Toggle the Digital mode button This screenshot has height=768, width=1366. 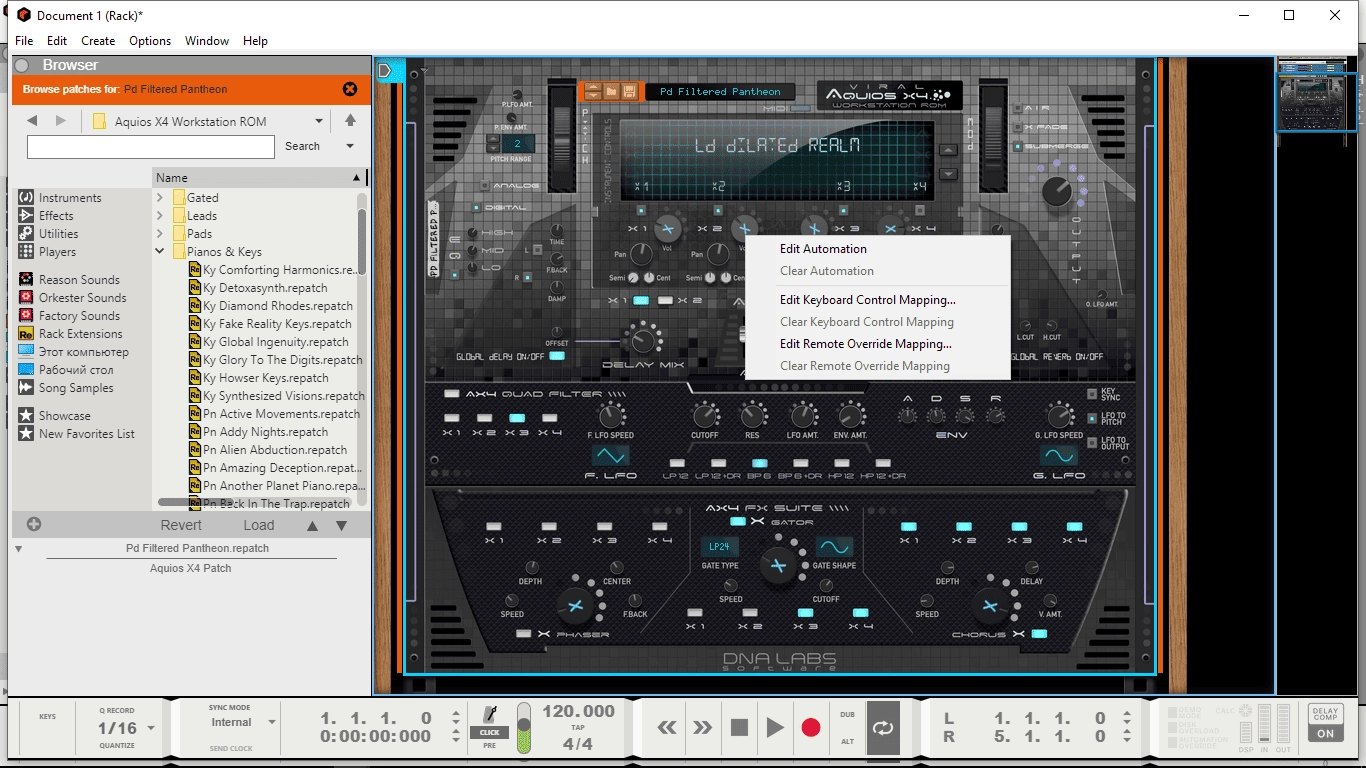(x=475, y=208)
